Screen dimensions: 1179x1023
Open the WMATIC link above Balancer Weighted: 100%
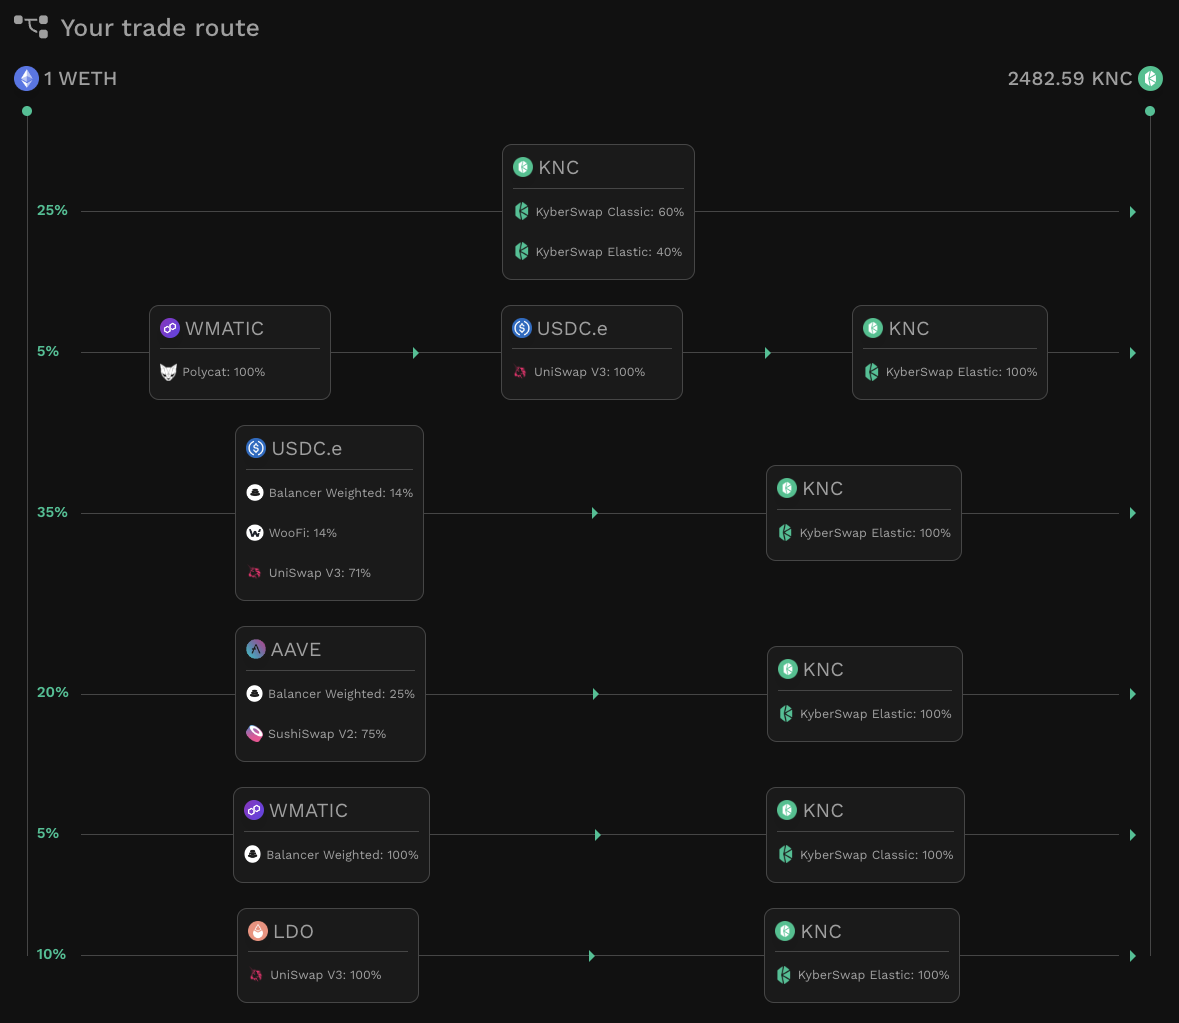point(308,810)
